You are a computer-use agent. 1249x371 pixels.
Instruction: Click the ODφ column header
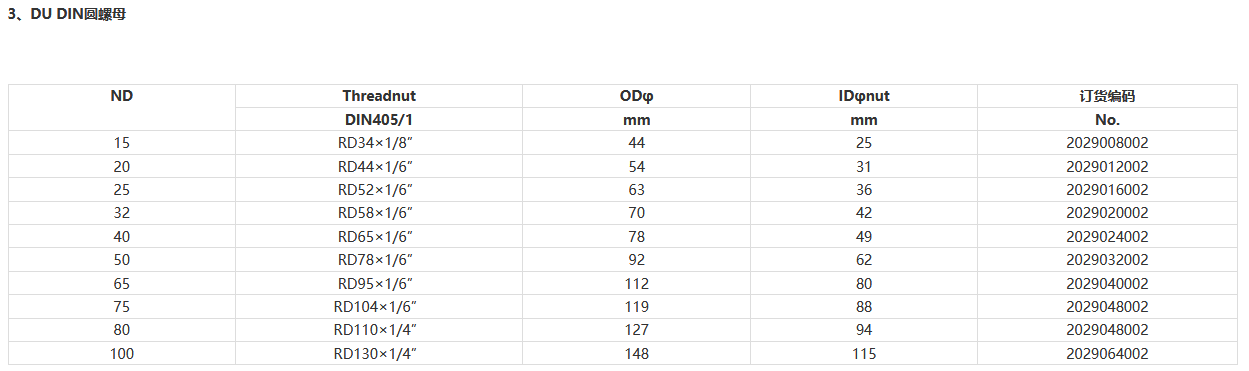[x=637, y=96]
